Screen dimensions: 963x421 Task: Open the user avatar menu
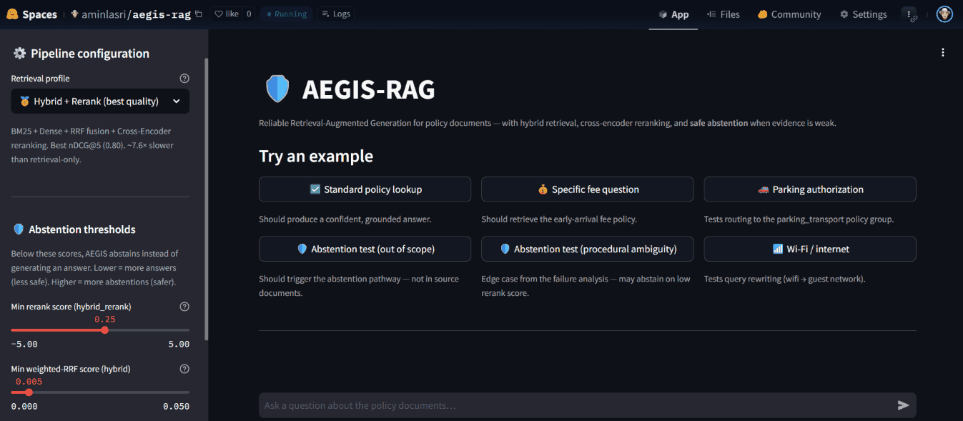coord(944,15)
